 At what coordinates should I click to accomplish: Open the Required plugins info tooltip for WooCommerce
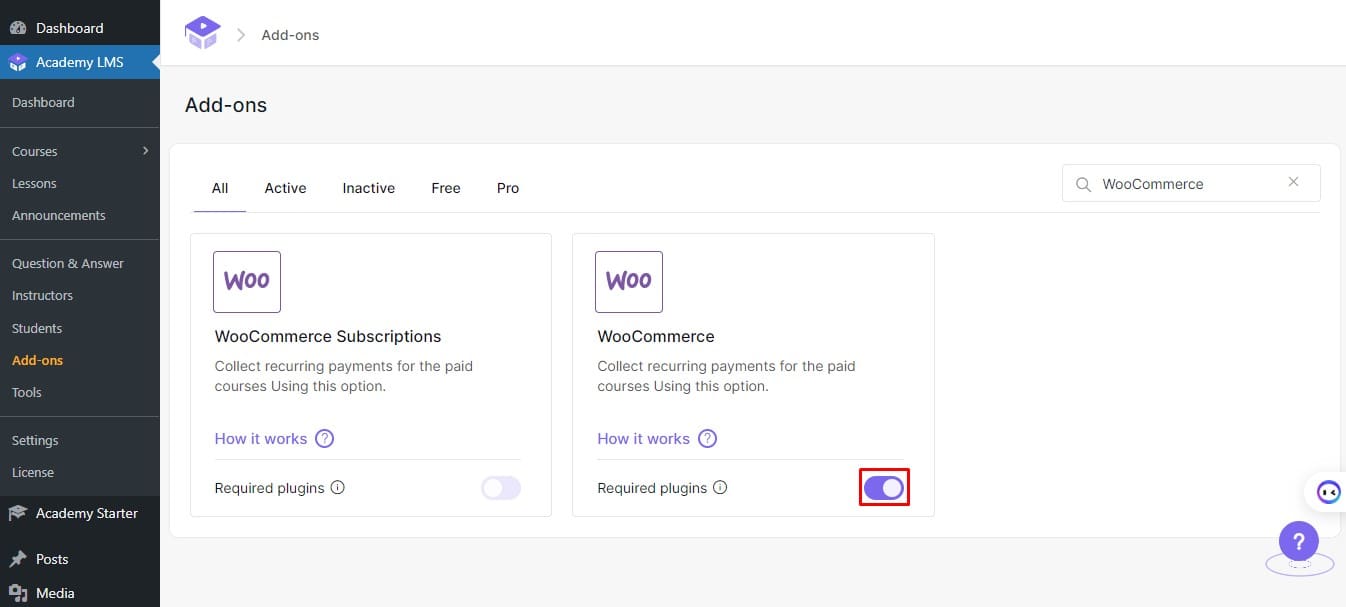tap(720, 487)
